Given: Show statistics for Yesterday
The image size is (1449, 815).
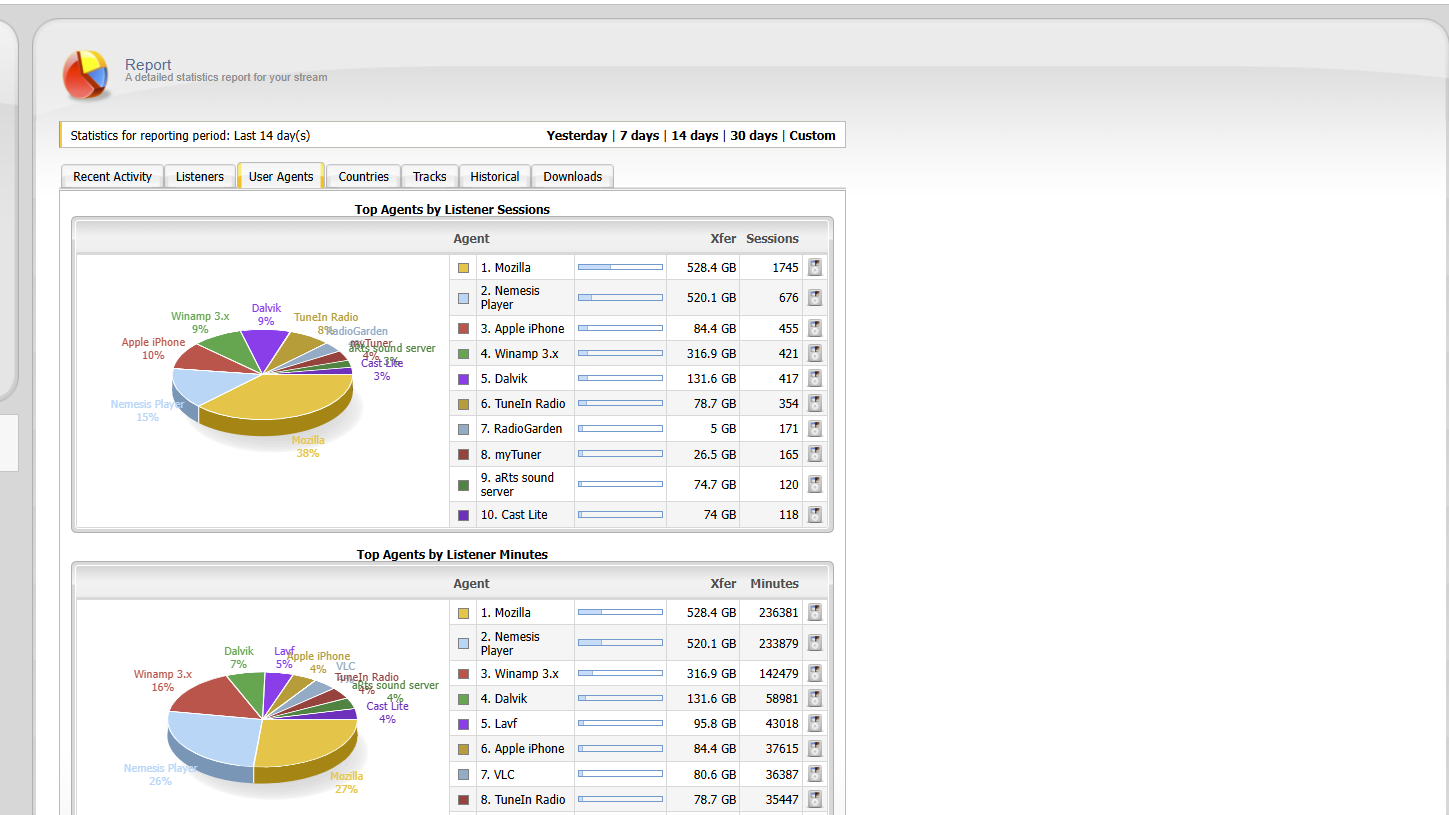Looking at the screenshot, I should pos(576,135).
